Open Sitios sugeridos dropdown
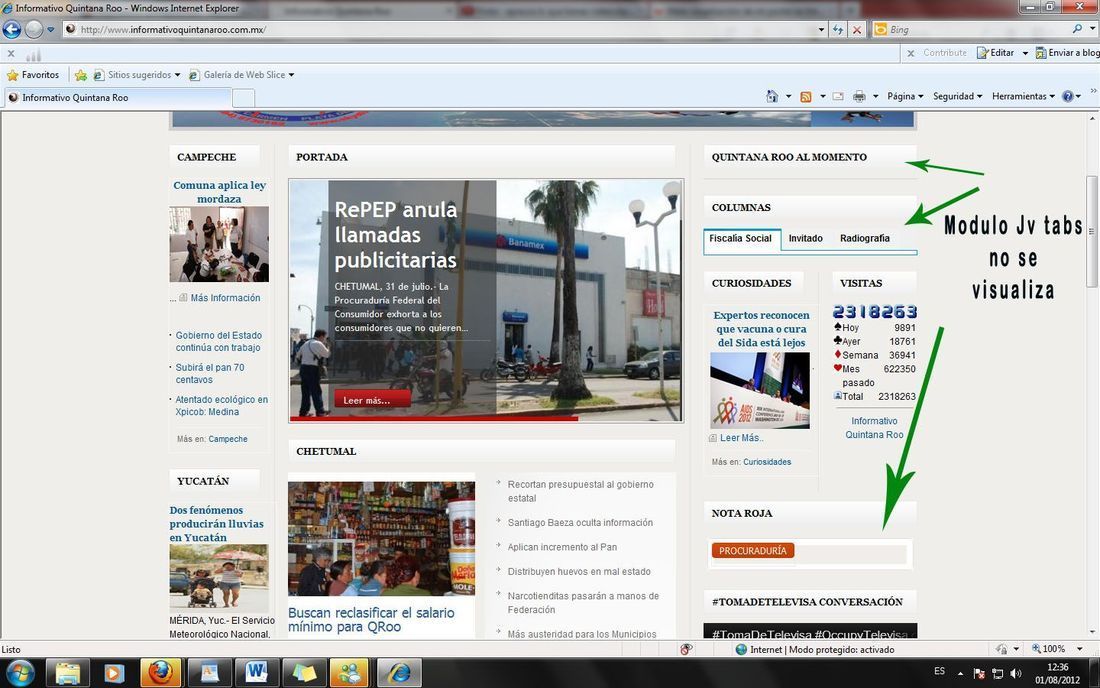 point(137,74)
